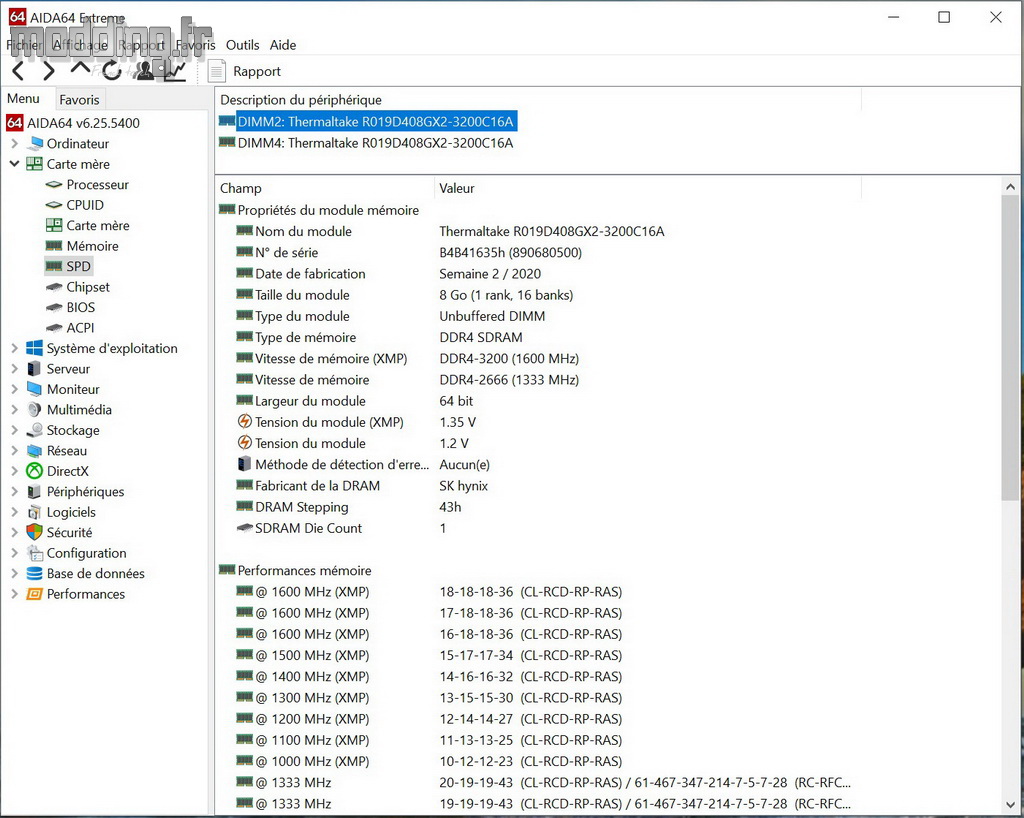The height and width of the screenshot is (818, 1024).
Task: Click the user profile toolbar icon
Action: click(144, 71)
